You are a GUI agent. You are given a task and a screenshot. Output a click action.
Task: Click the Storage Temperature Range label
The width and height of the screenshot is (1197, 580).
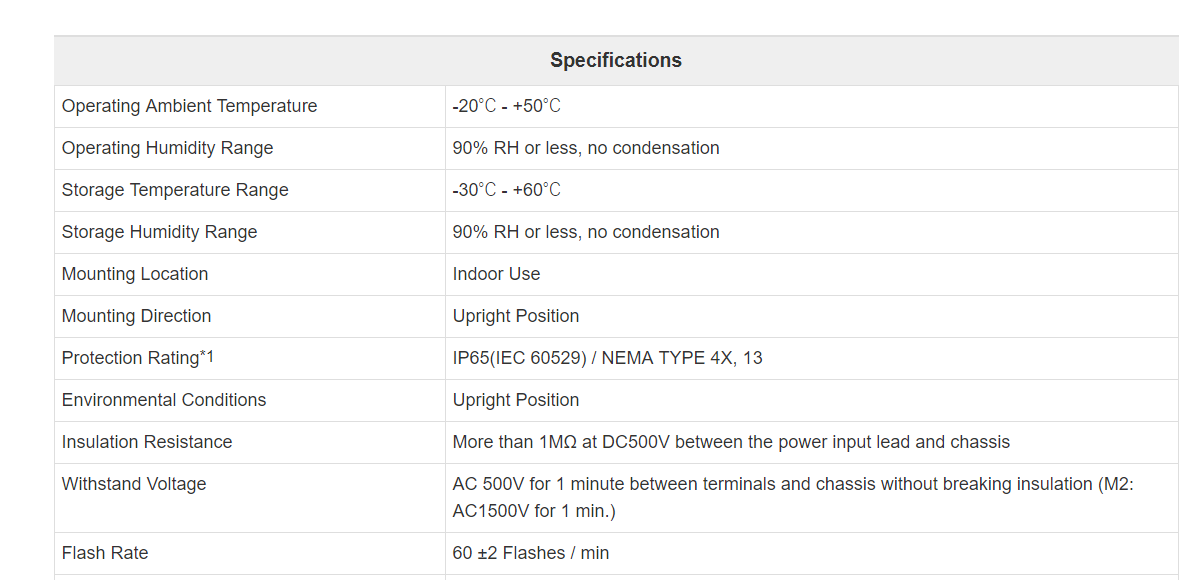(175, 190)
